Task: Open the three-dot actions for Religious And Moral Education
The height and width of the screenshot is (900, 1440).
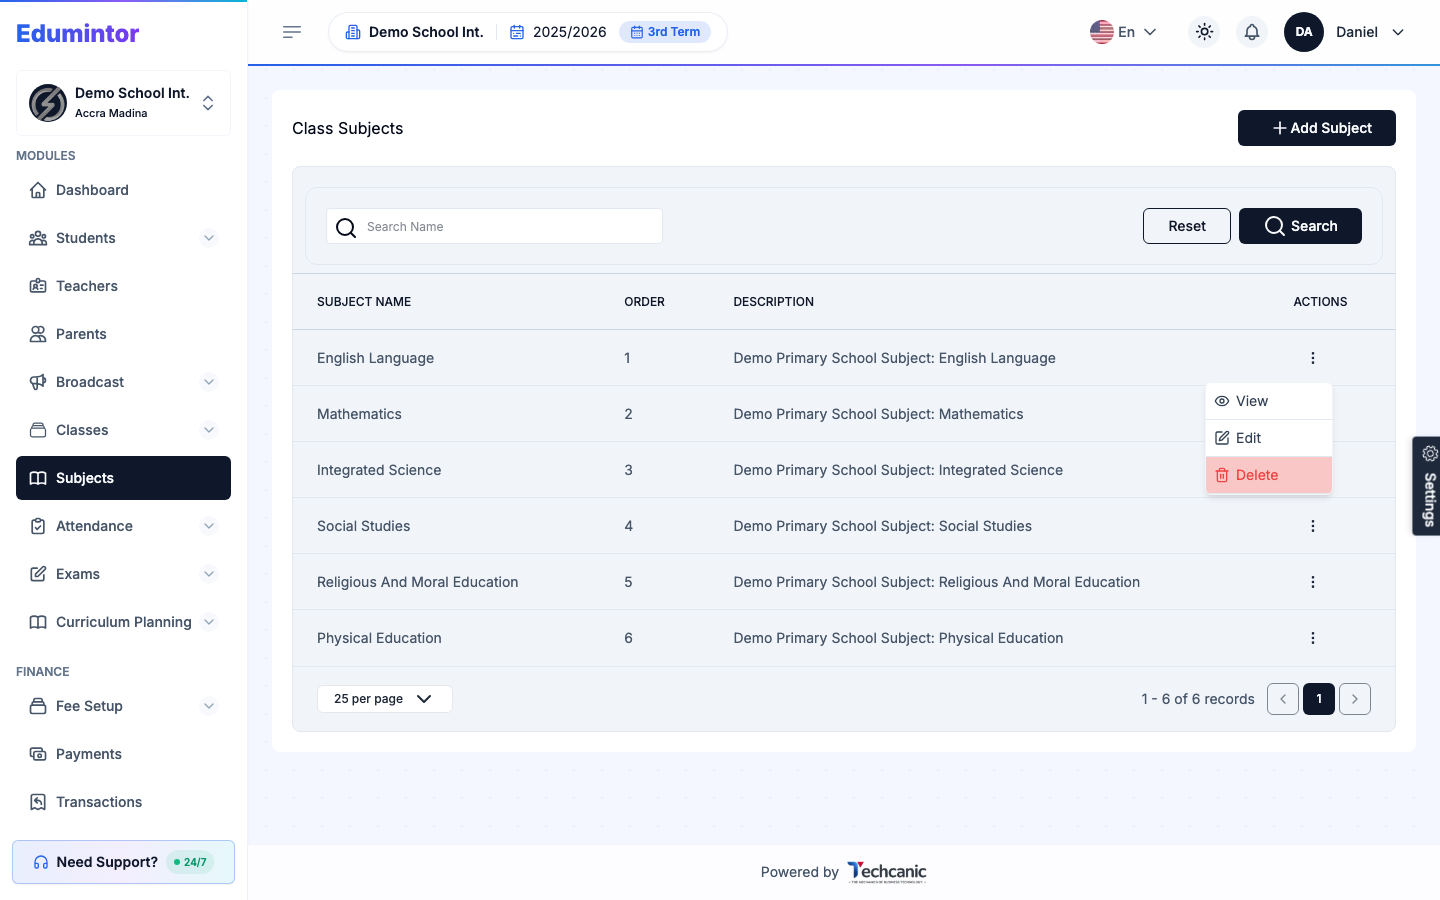Action: coord(1313,582)
